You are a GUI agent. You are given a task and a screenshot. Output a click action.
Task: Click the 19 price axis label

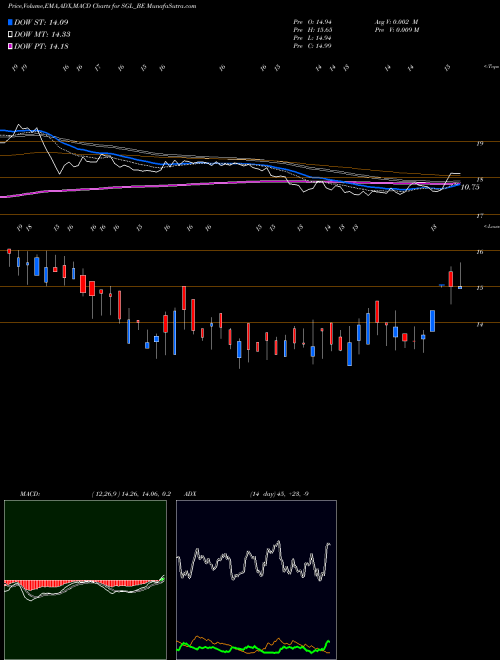479,144
